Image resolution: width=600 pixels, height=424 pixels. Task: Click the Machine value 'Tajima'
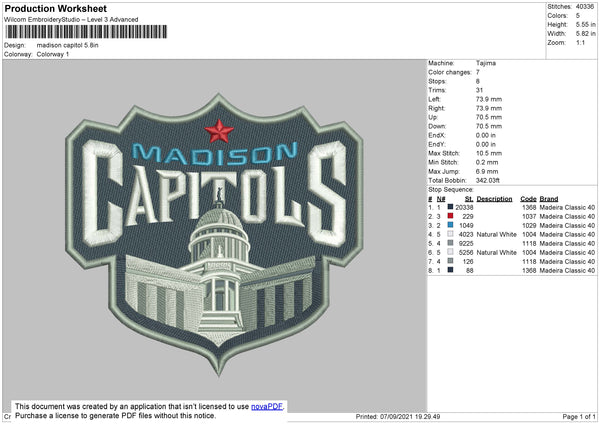[x=486, y=63]
